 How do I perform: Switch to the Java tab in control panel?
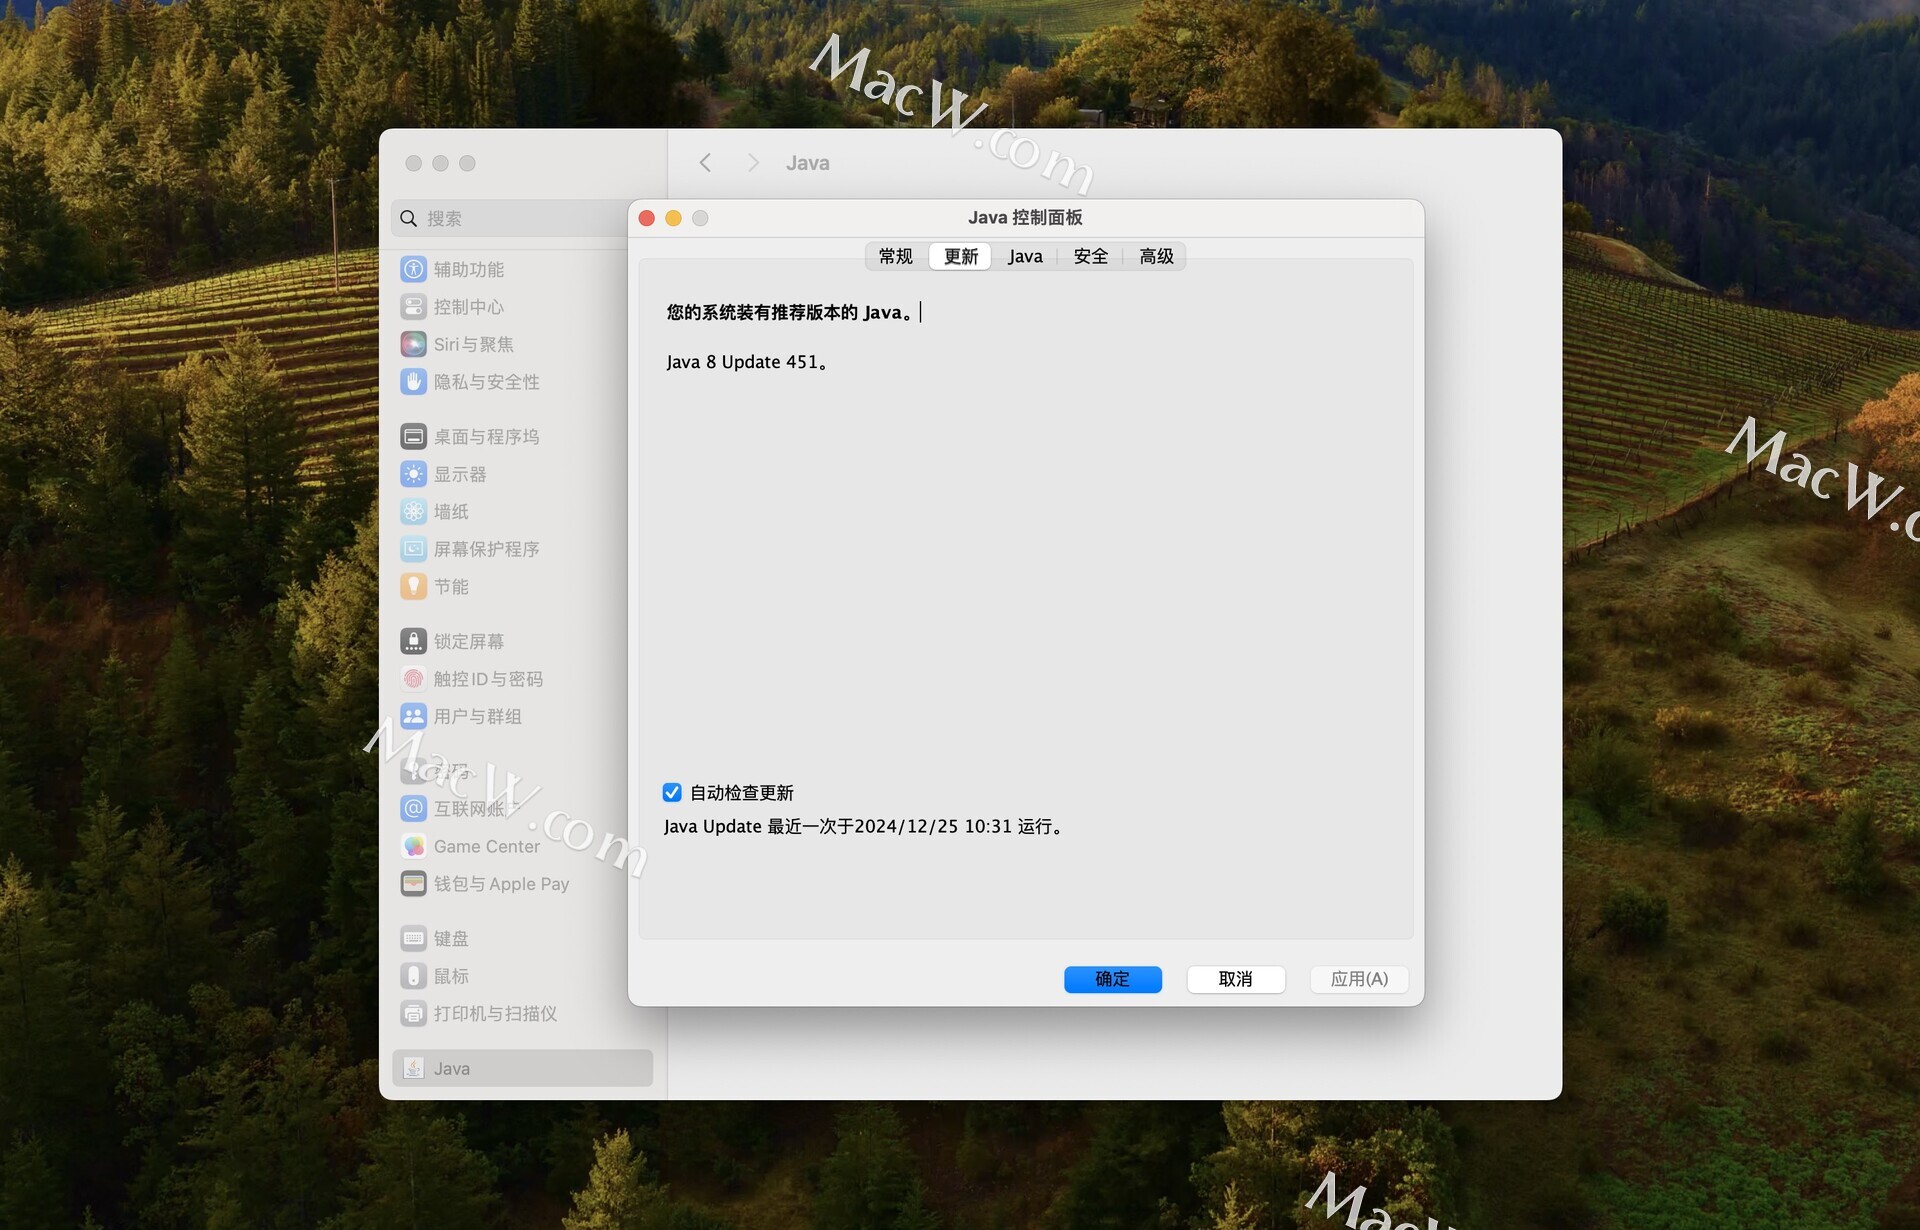pos(1025,257)
